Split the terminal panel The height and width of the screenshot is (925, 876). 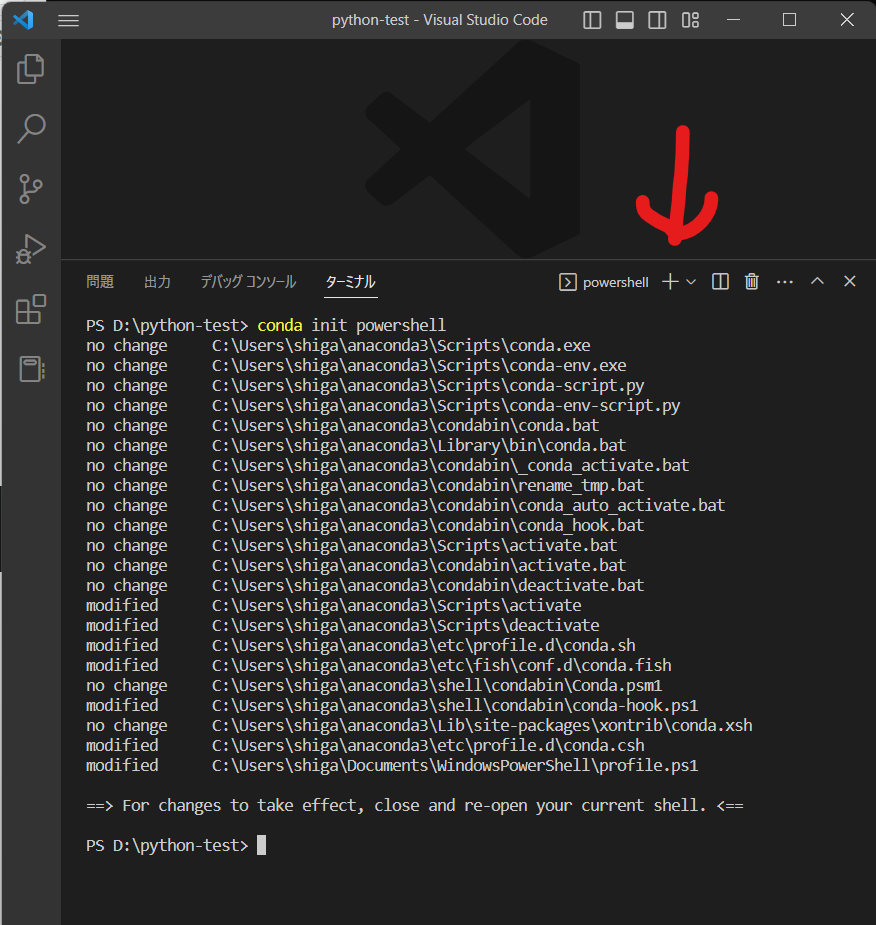pos(719,281)
